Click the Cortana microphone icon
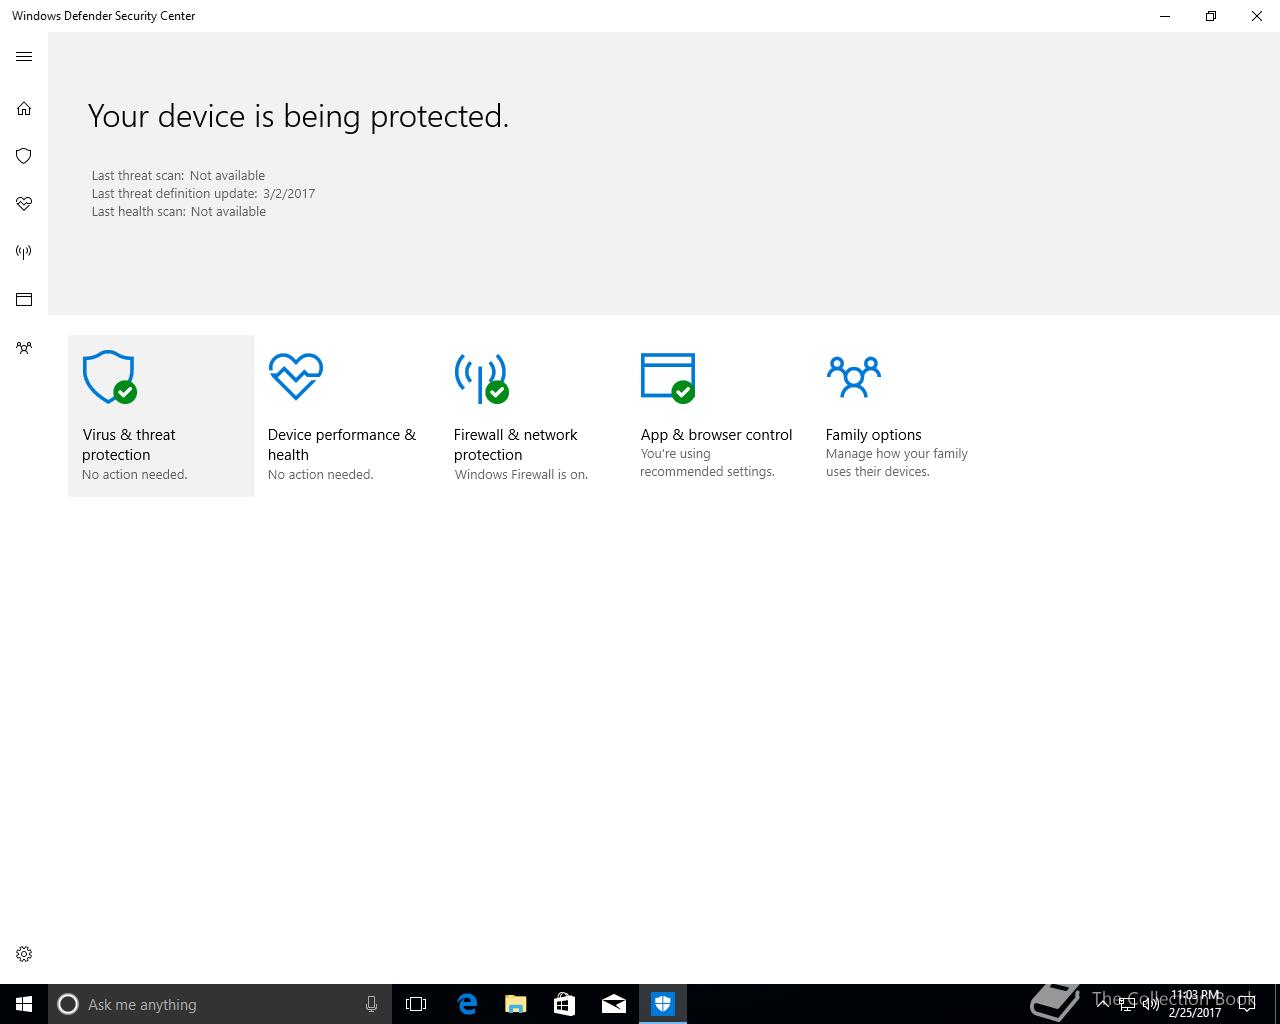Image resolution: width=1280 pixels, height=1024 pixels. 371,1004
